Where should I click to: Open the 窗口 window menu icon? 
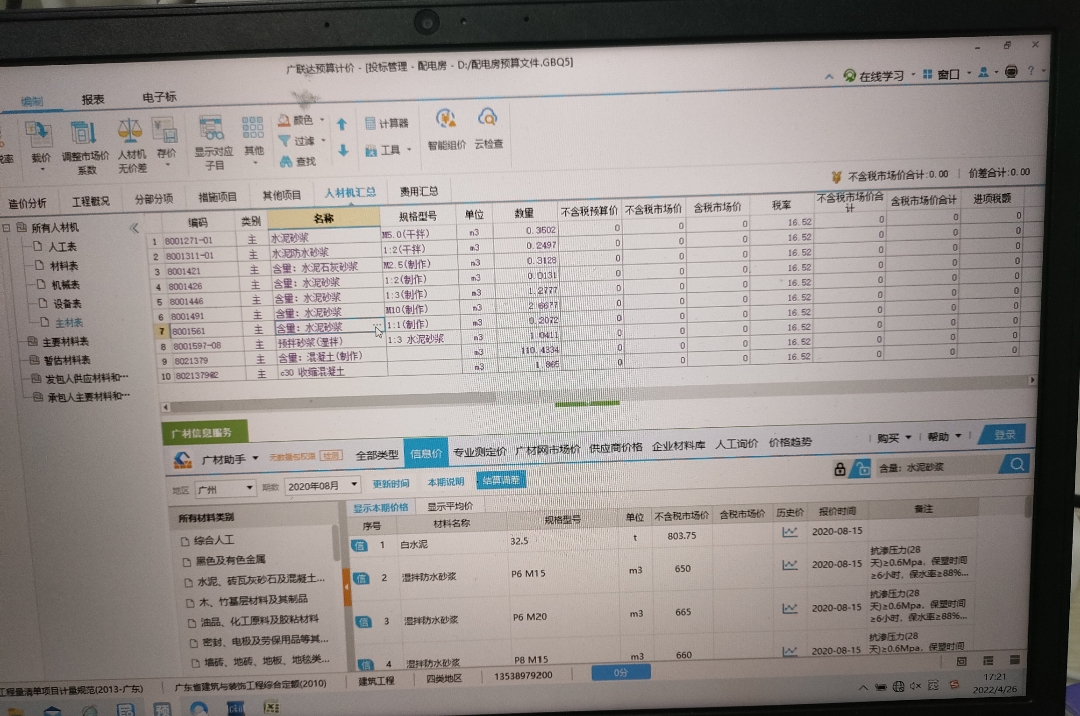(x=927, y=74)
